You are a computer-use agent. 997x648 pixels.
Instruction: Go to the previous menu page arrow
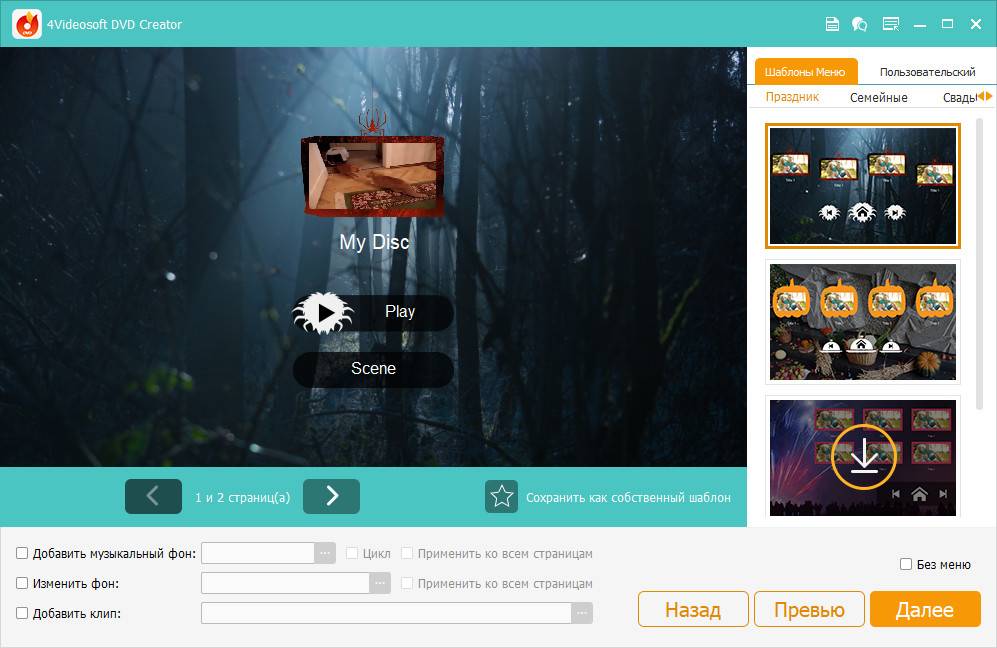pyautogui.click(x=153, y=496)
